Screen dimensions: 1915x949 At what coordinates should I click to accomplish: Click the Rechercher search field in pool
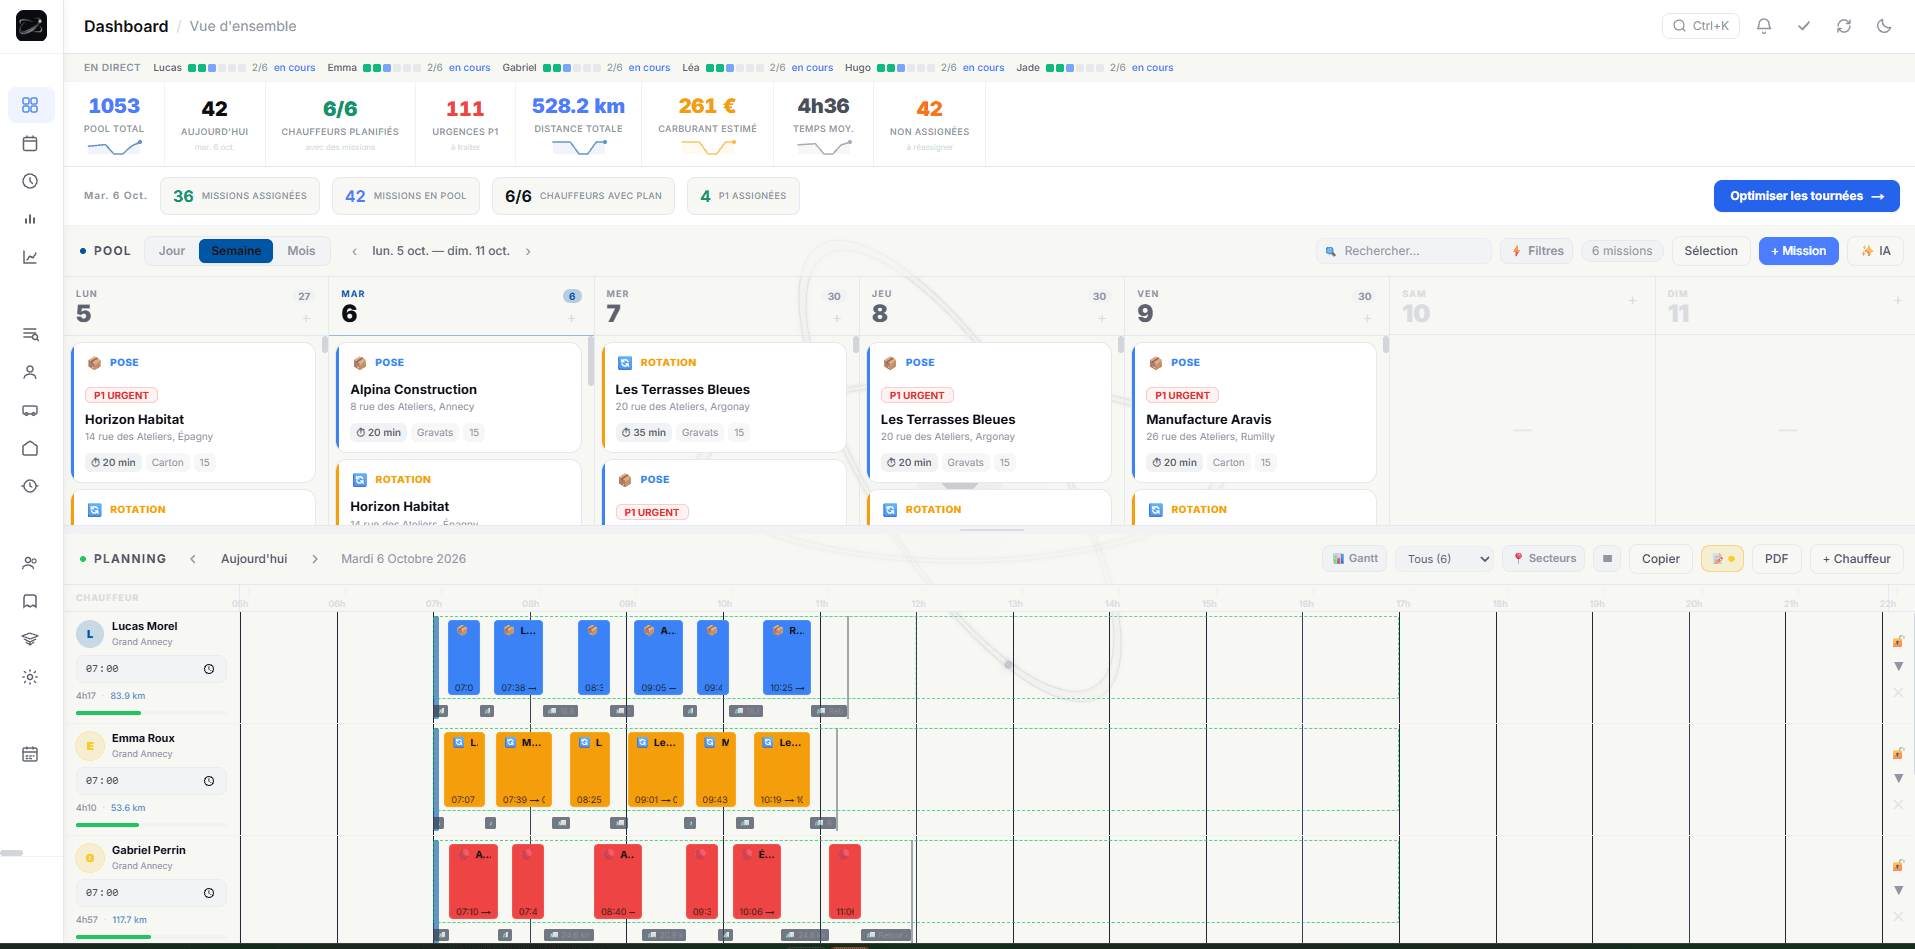tap(1404, 251)
